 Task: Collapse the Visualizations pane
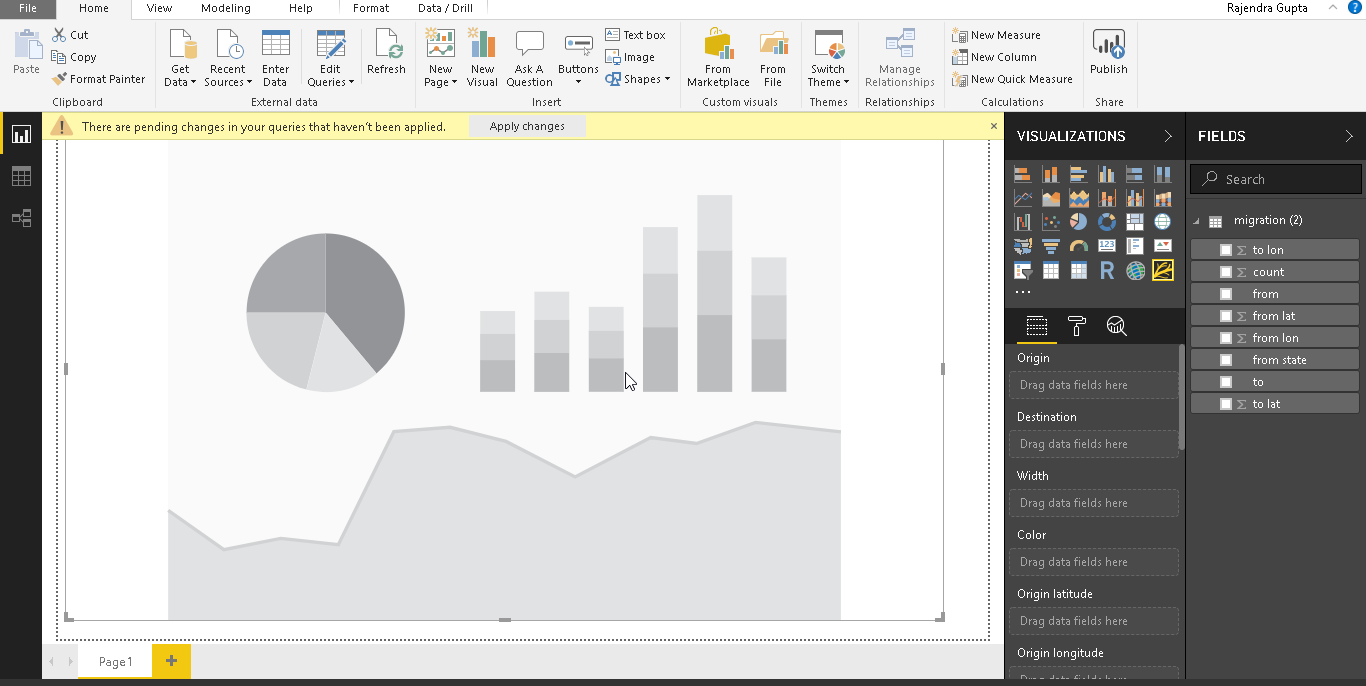1168,136
